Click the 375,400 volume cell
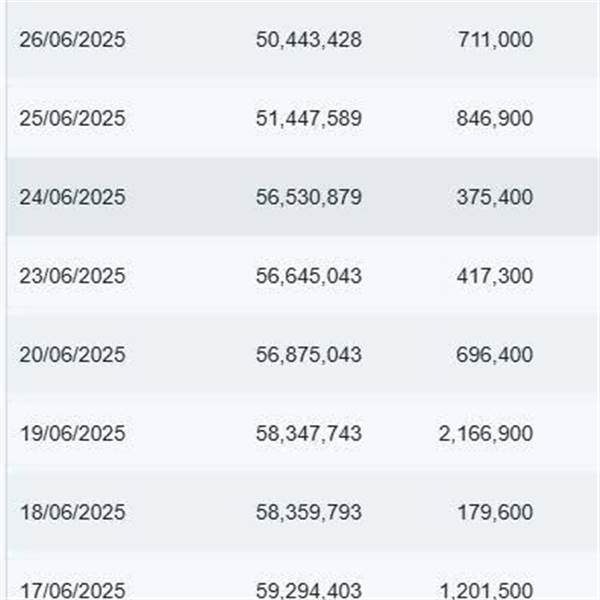 point(494,197)
